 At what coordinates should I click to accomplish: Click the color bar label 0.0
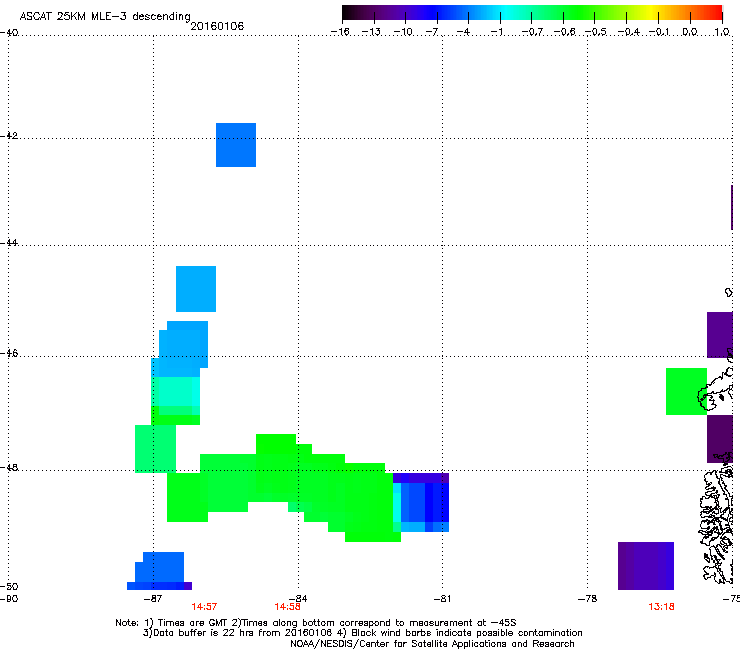(690, 32)
